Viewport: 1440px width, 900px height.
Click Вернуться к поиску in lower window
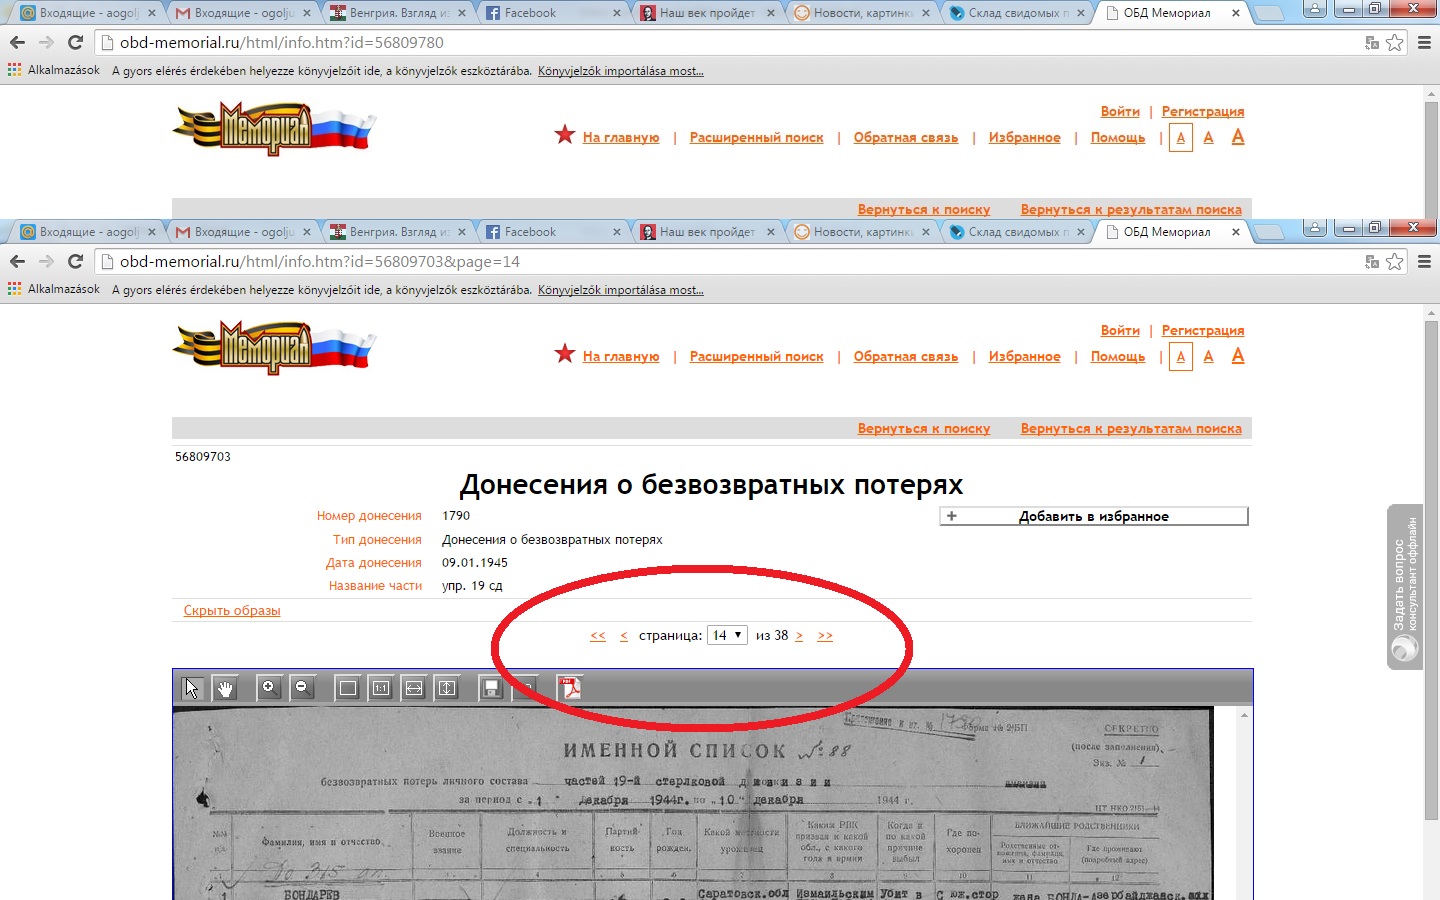tap(924, 428)
